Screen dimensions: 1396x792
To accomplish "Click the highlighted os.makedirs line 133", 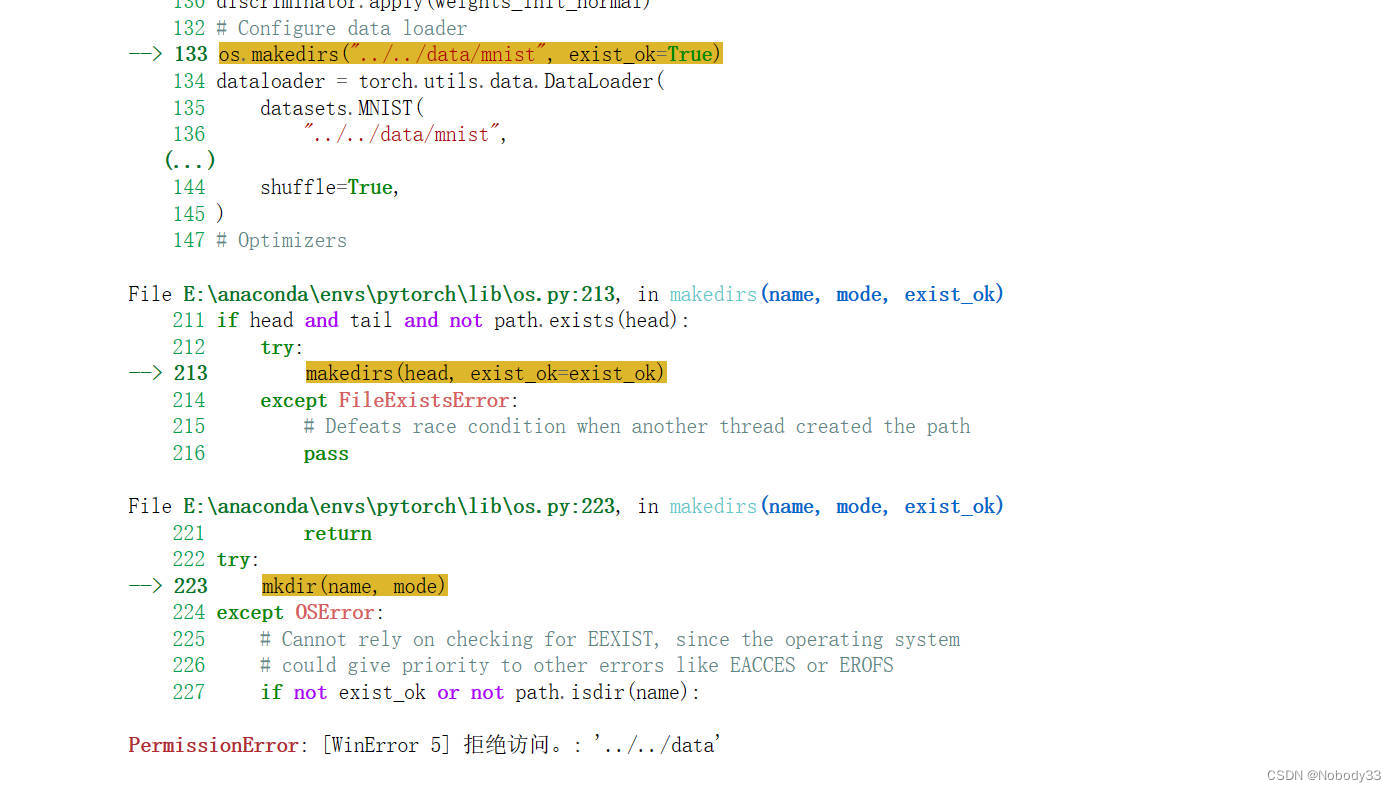I will point(470,54).
